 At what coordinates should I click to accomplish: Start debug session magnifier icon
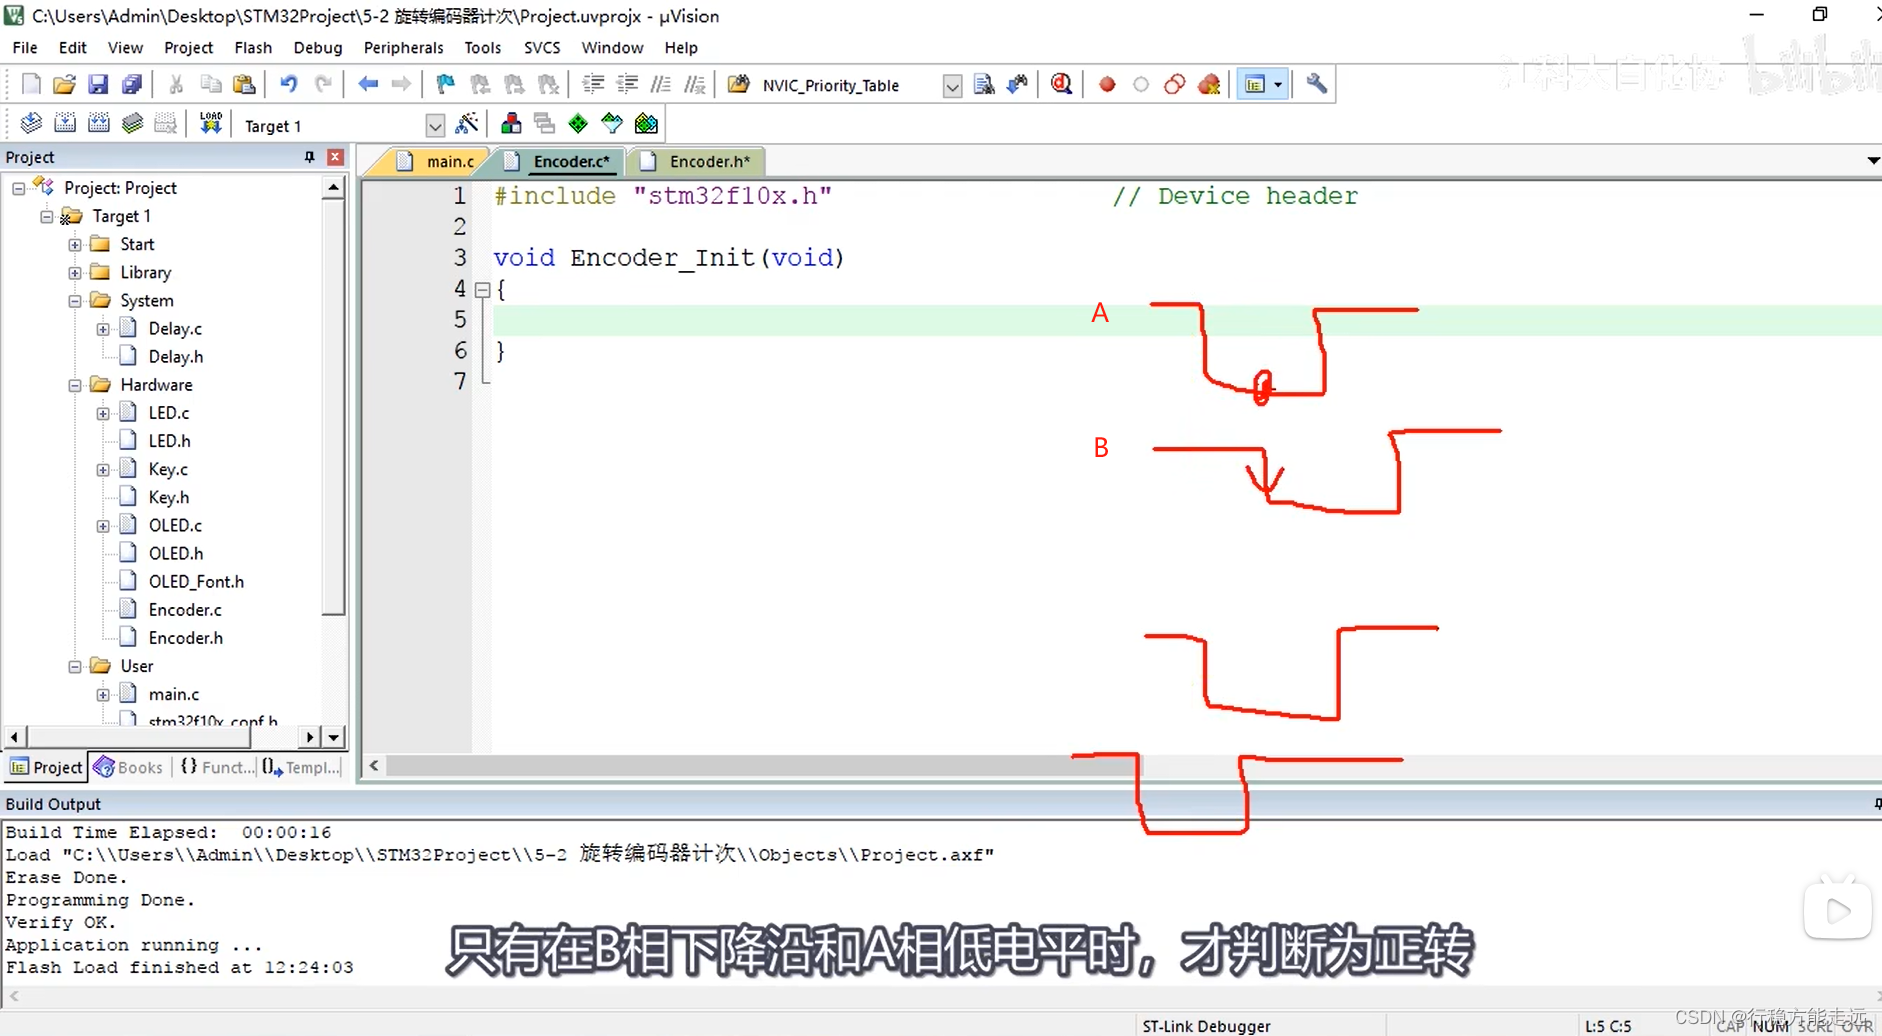[1062, 84]
